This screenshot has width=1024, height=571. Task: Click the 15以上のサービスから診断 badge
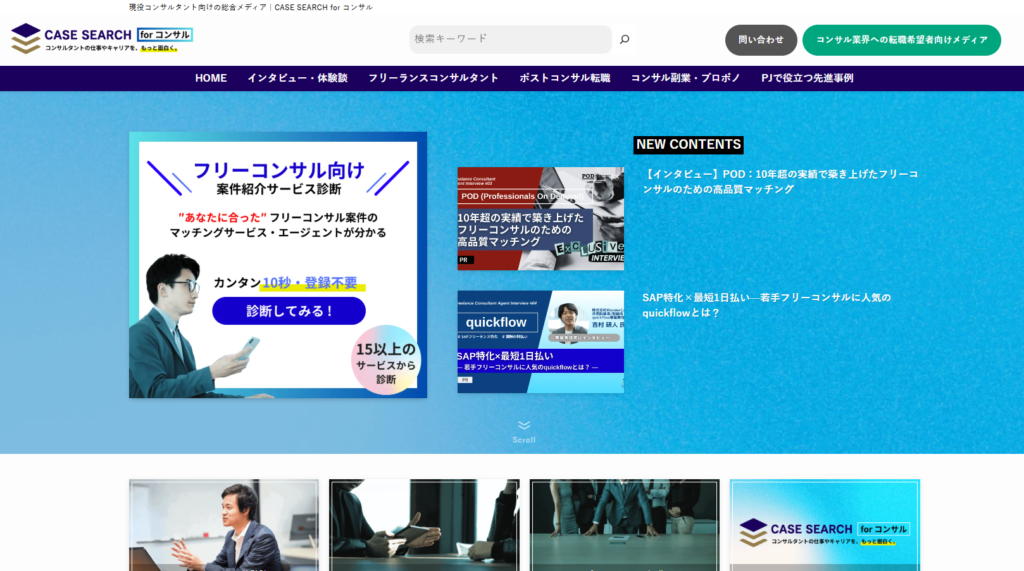[385, 361]
